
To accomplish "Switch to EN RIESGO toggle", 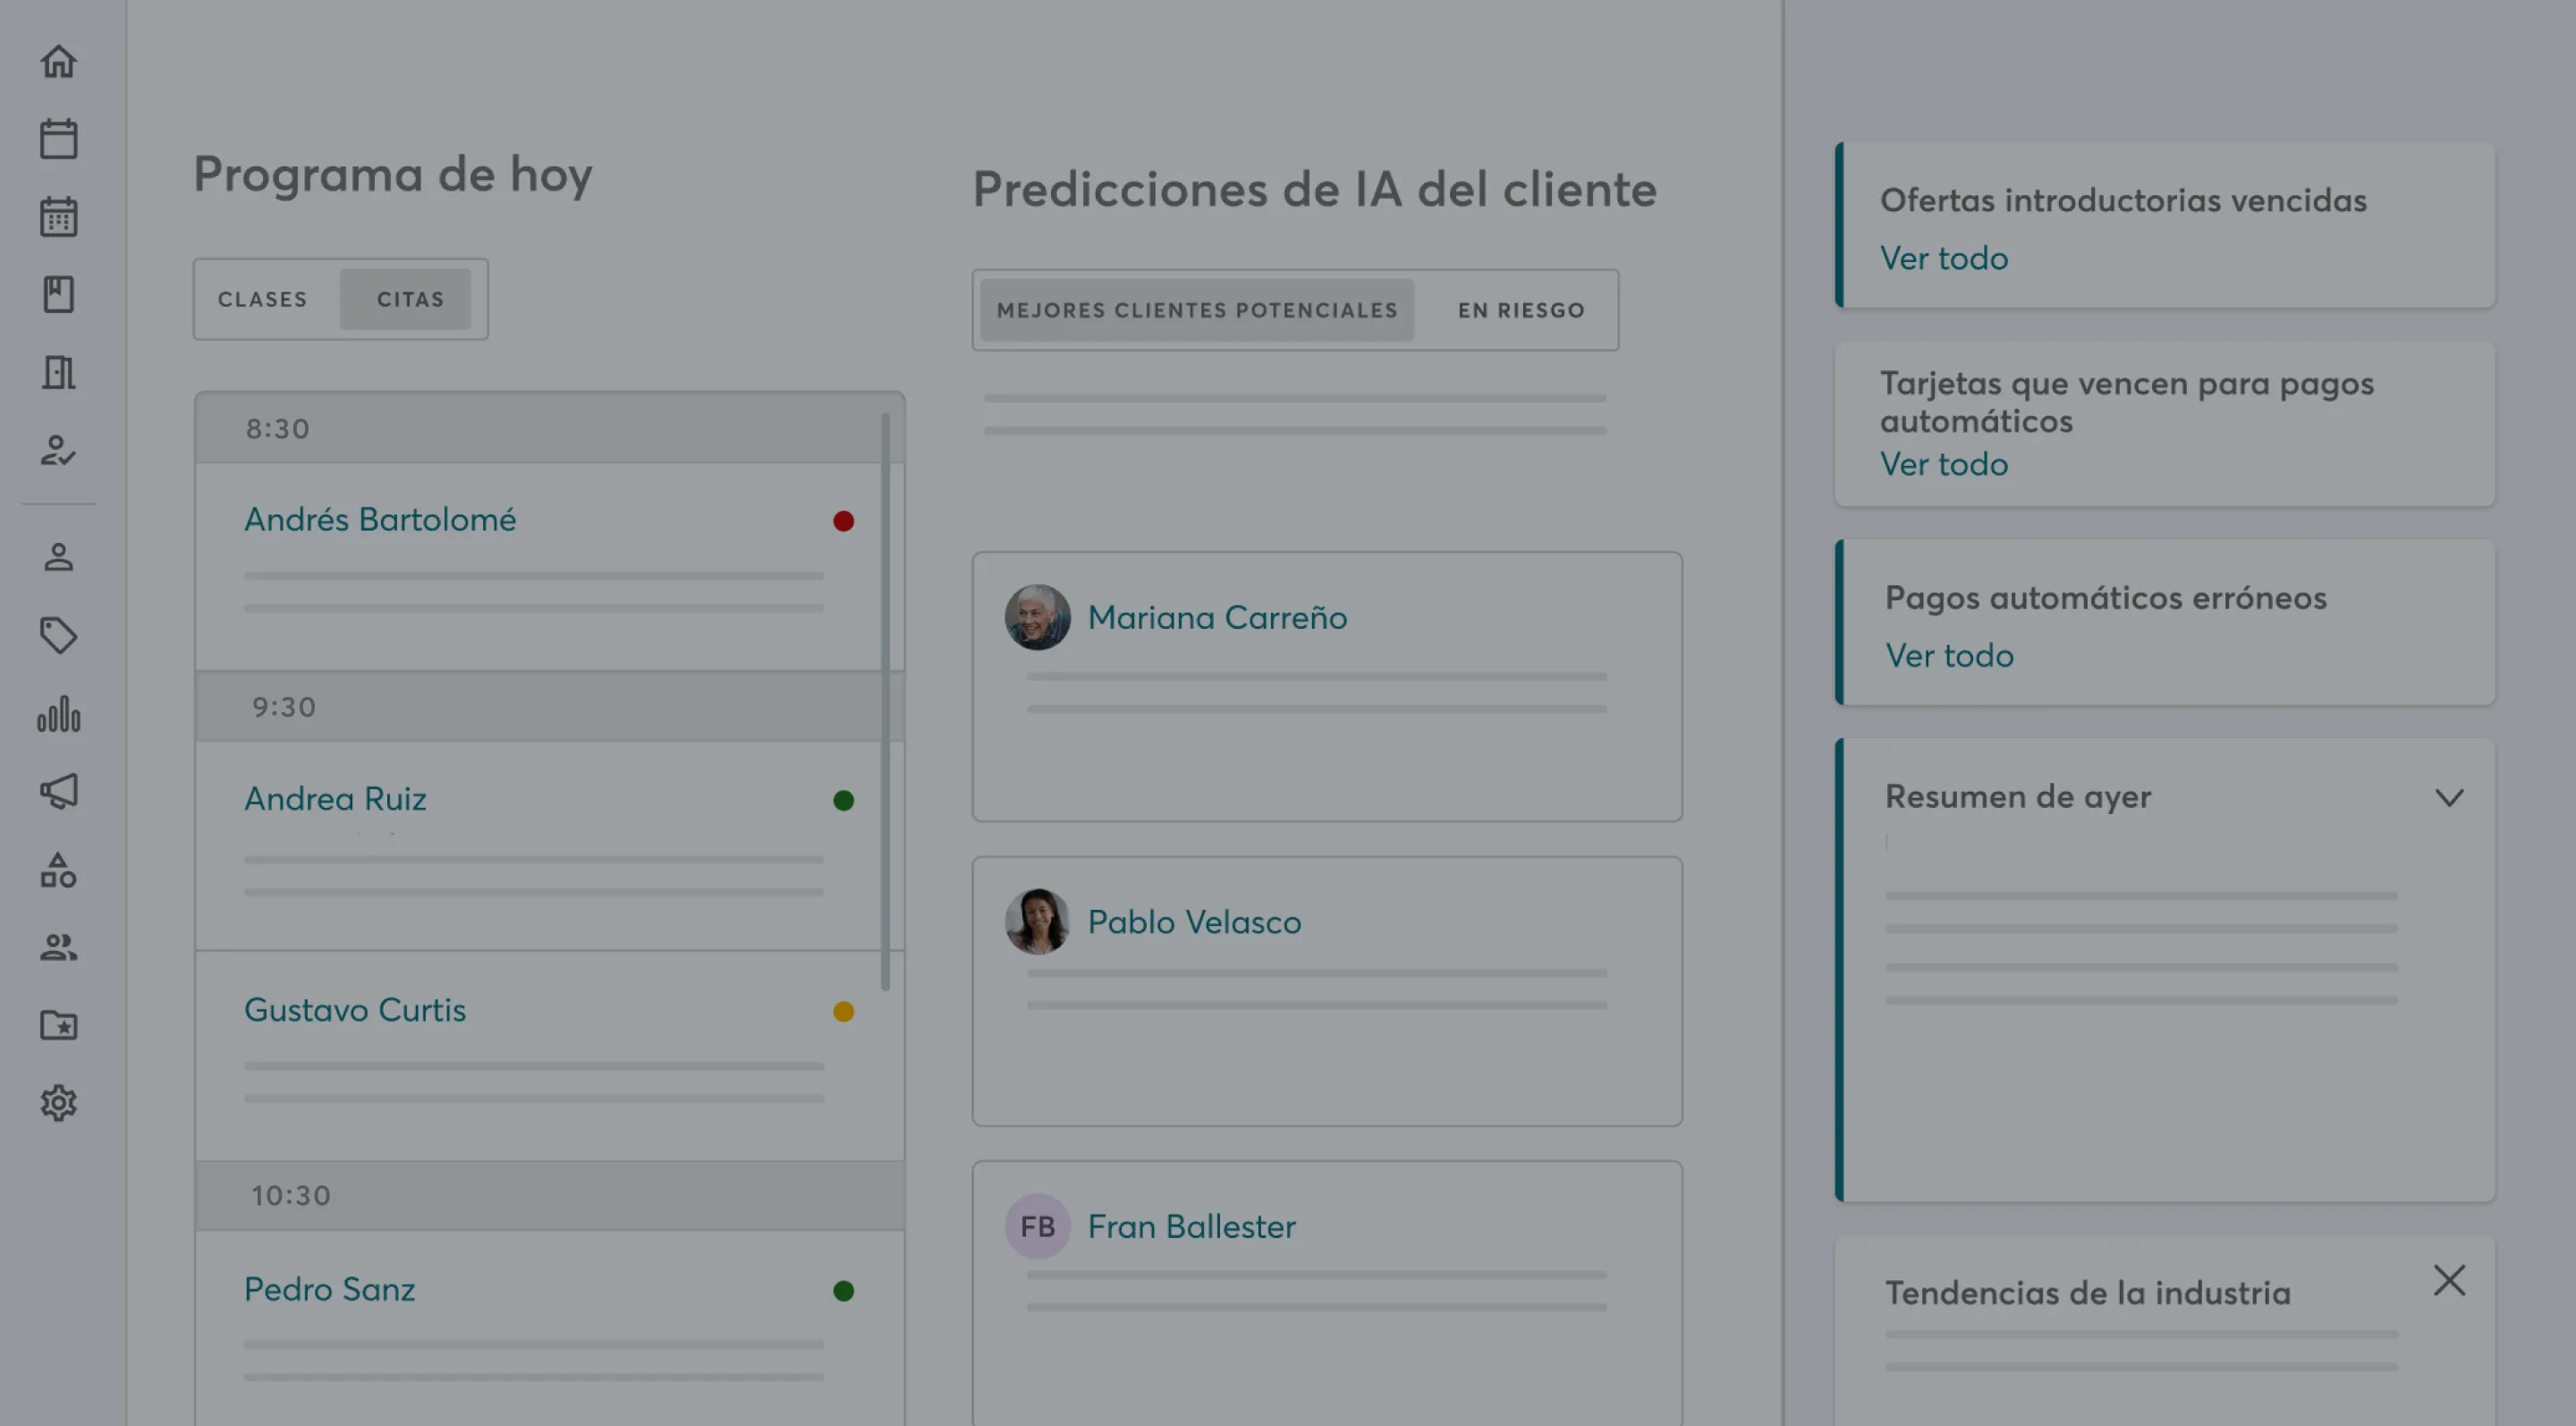I will pos(1520,310).
